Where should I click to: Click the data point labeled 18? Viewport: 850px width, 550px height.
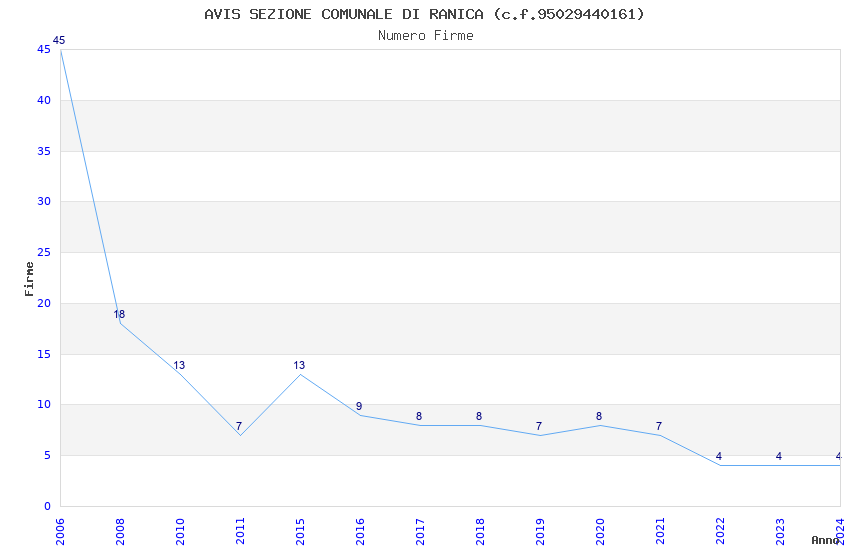(x=119, y=314)
